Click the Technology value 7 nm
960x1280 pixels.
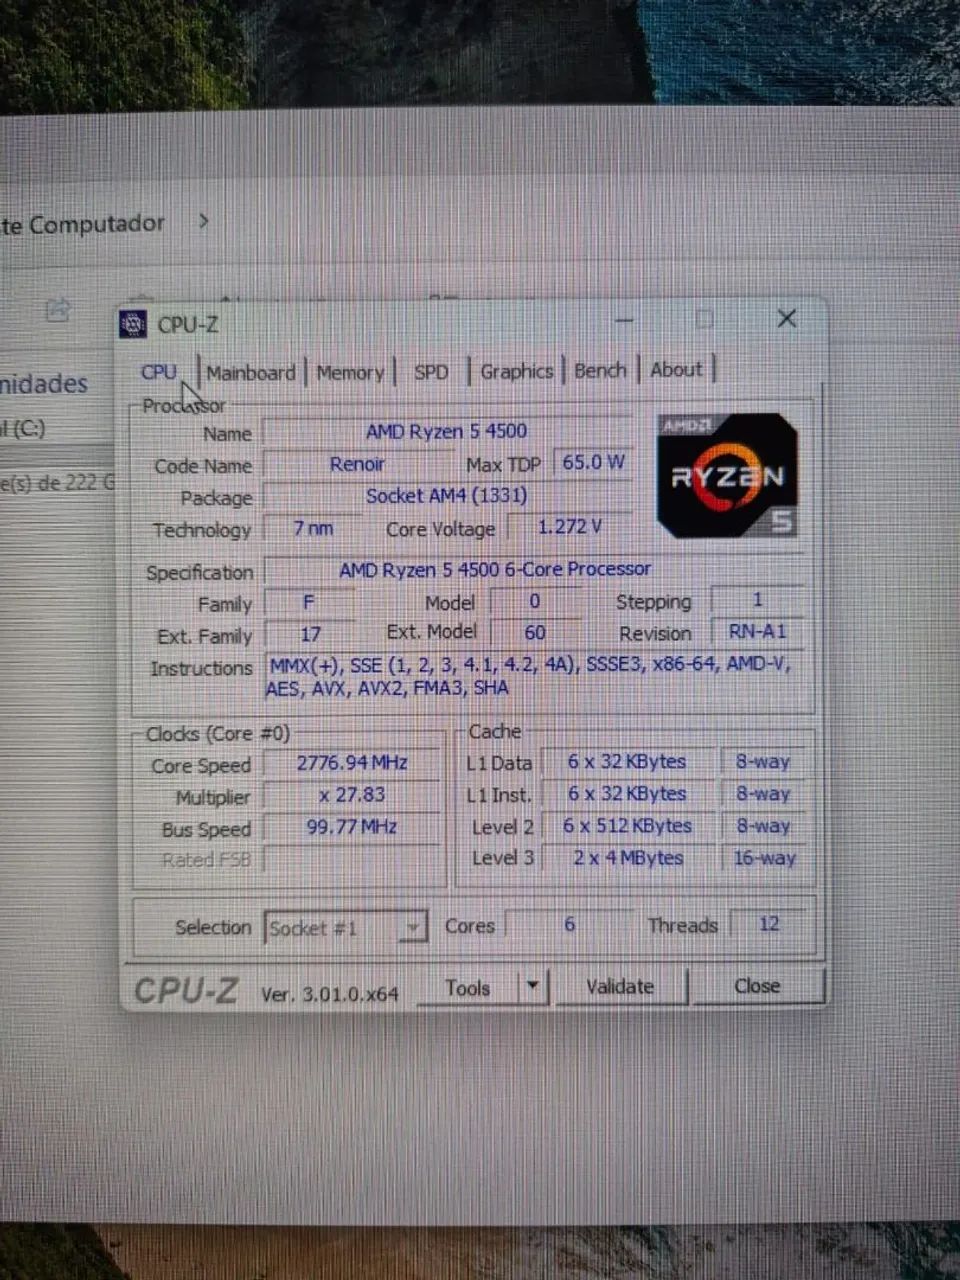tap(313, 528)
